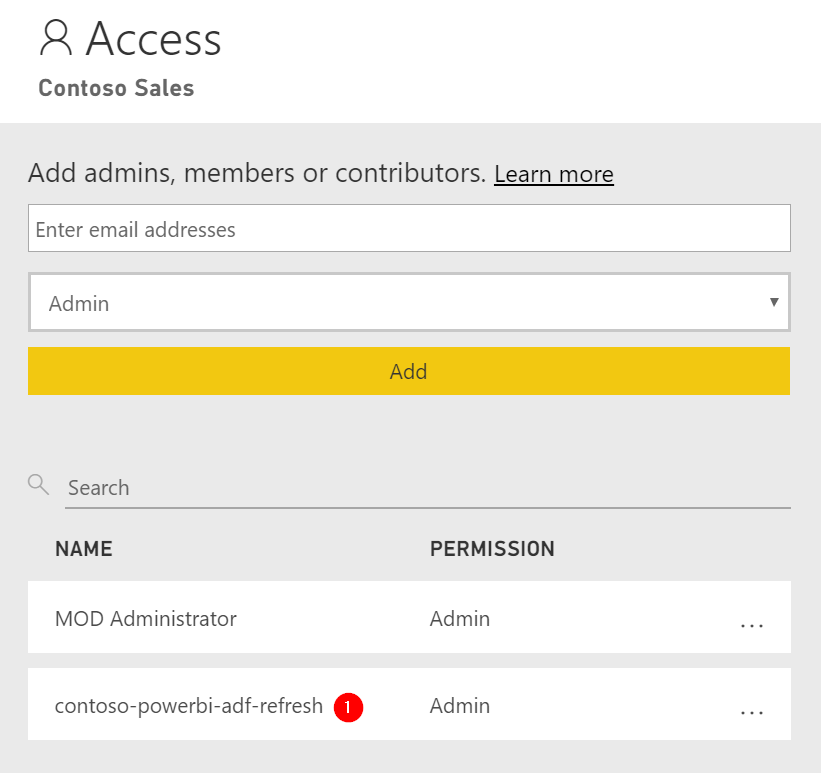Select the MOD Administrator row
The image size is (821, 773).
[409, 617]
